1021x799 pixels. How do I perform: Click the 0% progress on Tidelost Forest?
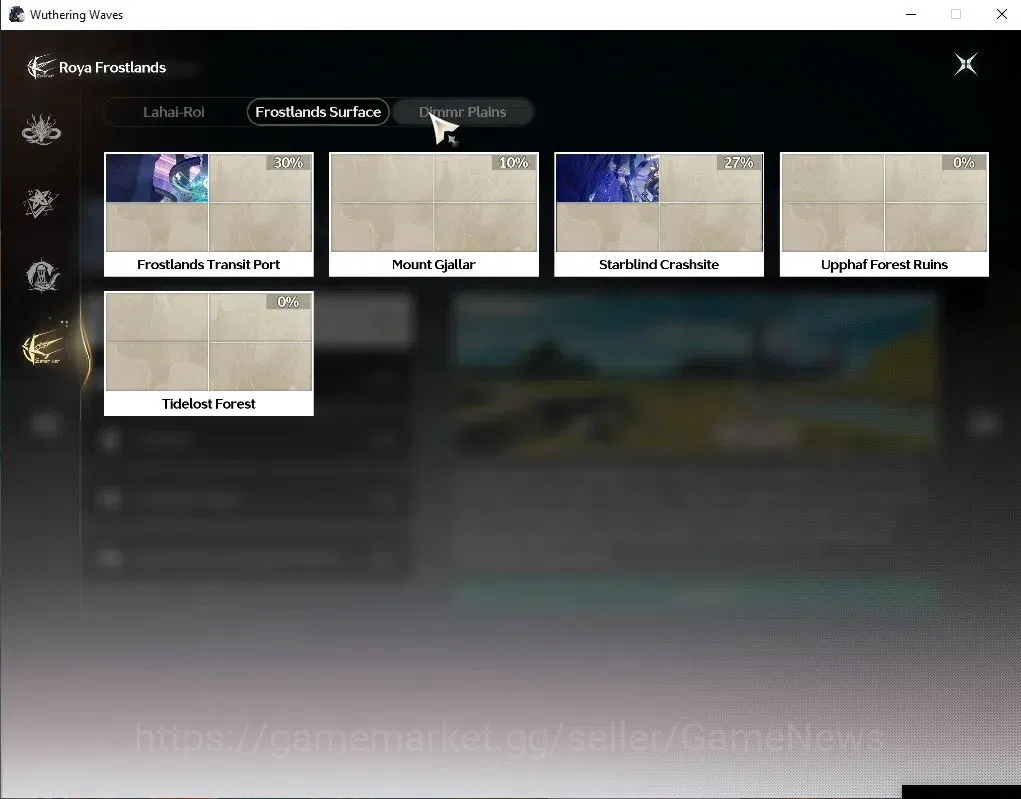click(288, 302)
